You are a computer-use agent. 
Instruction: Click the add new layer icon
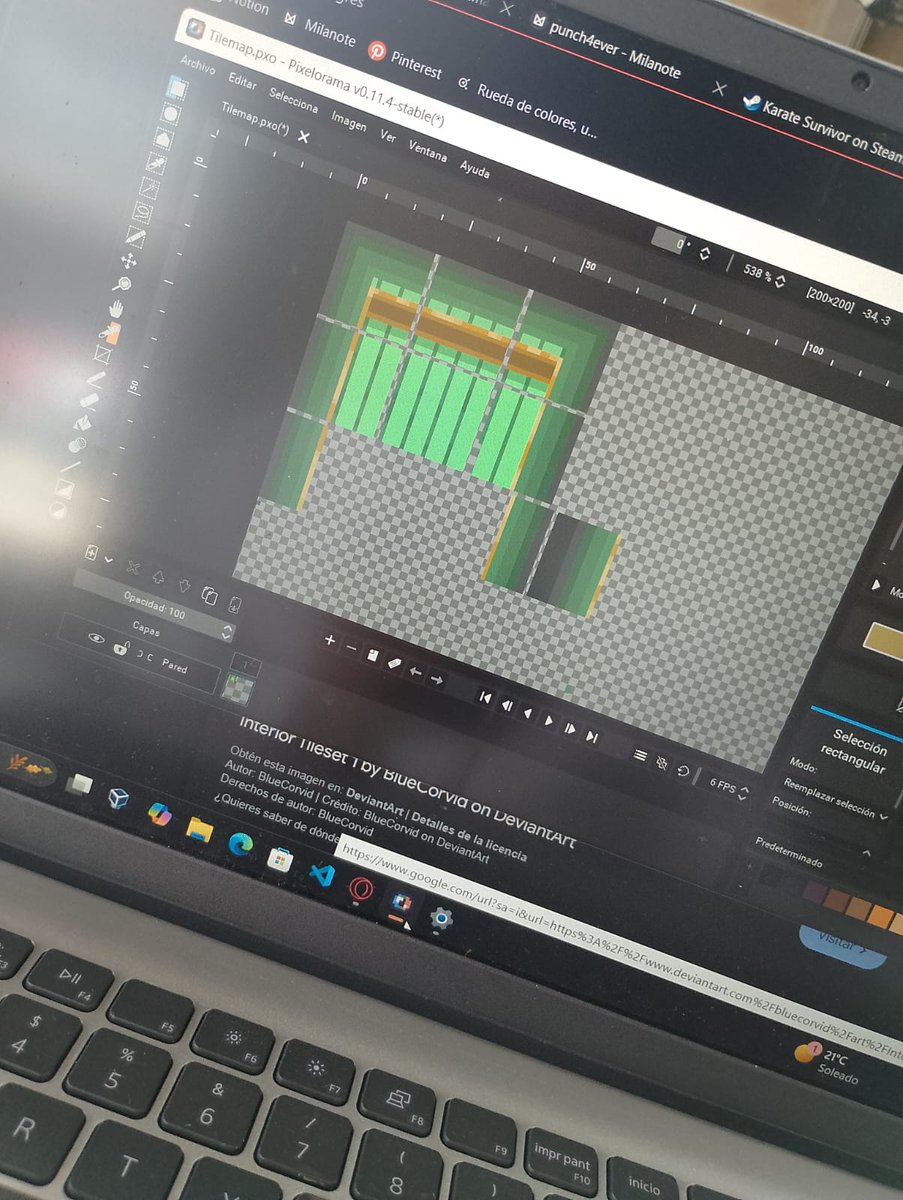pos(90,553)
